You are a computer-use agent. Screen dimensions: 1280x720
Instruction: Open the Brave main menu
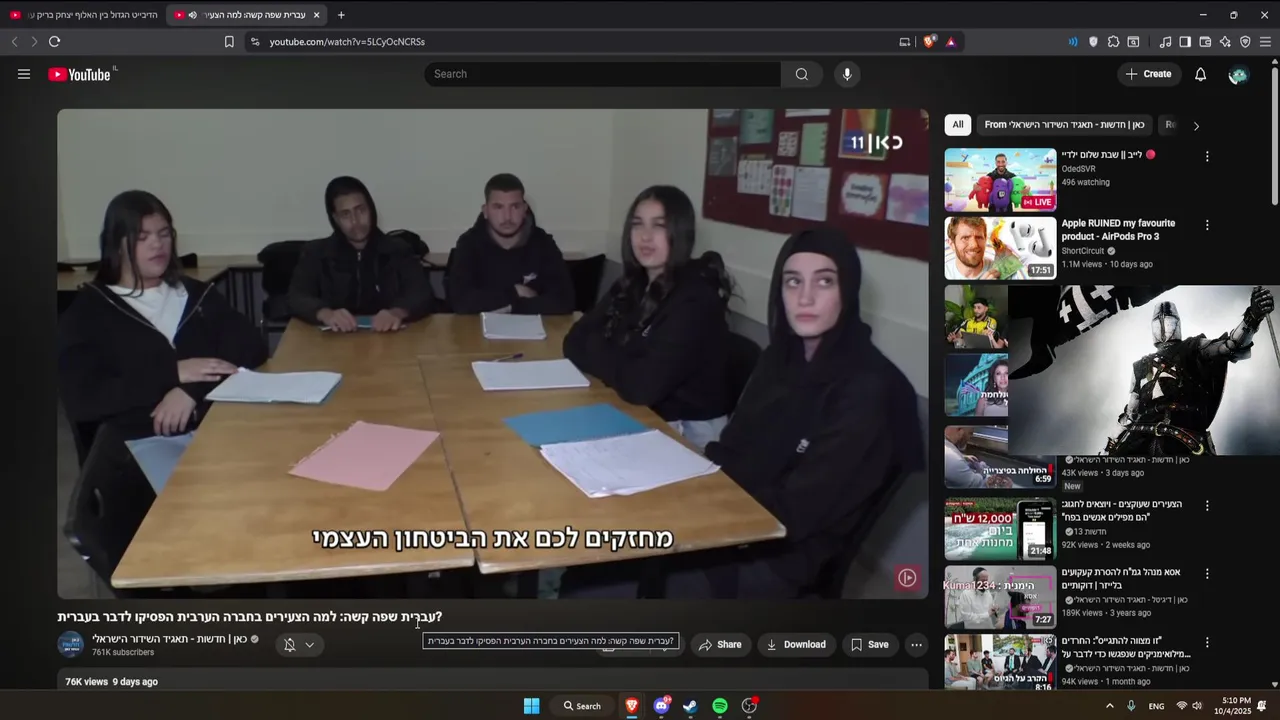[1265, 42]
